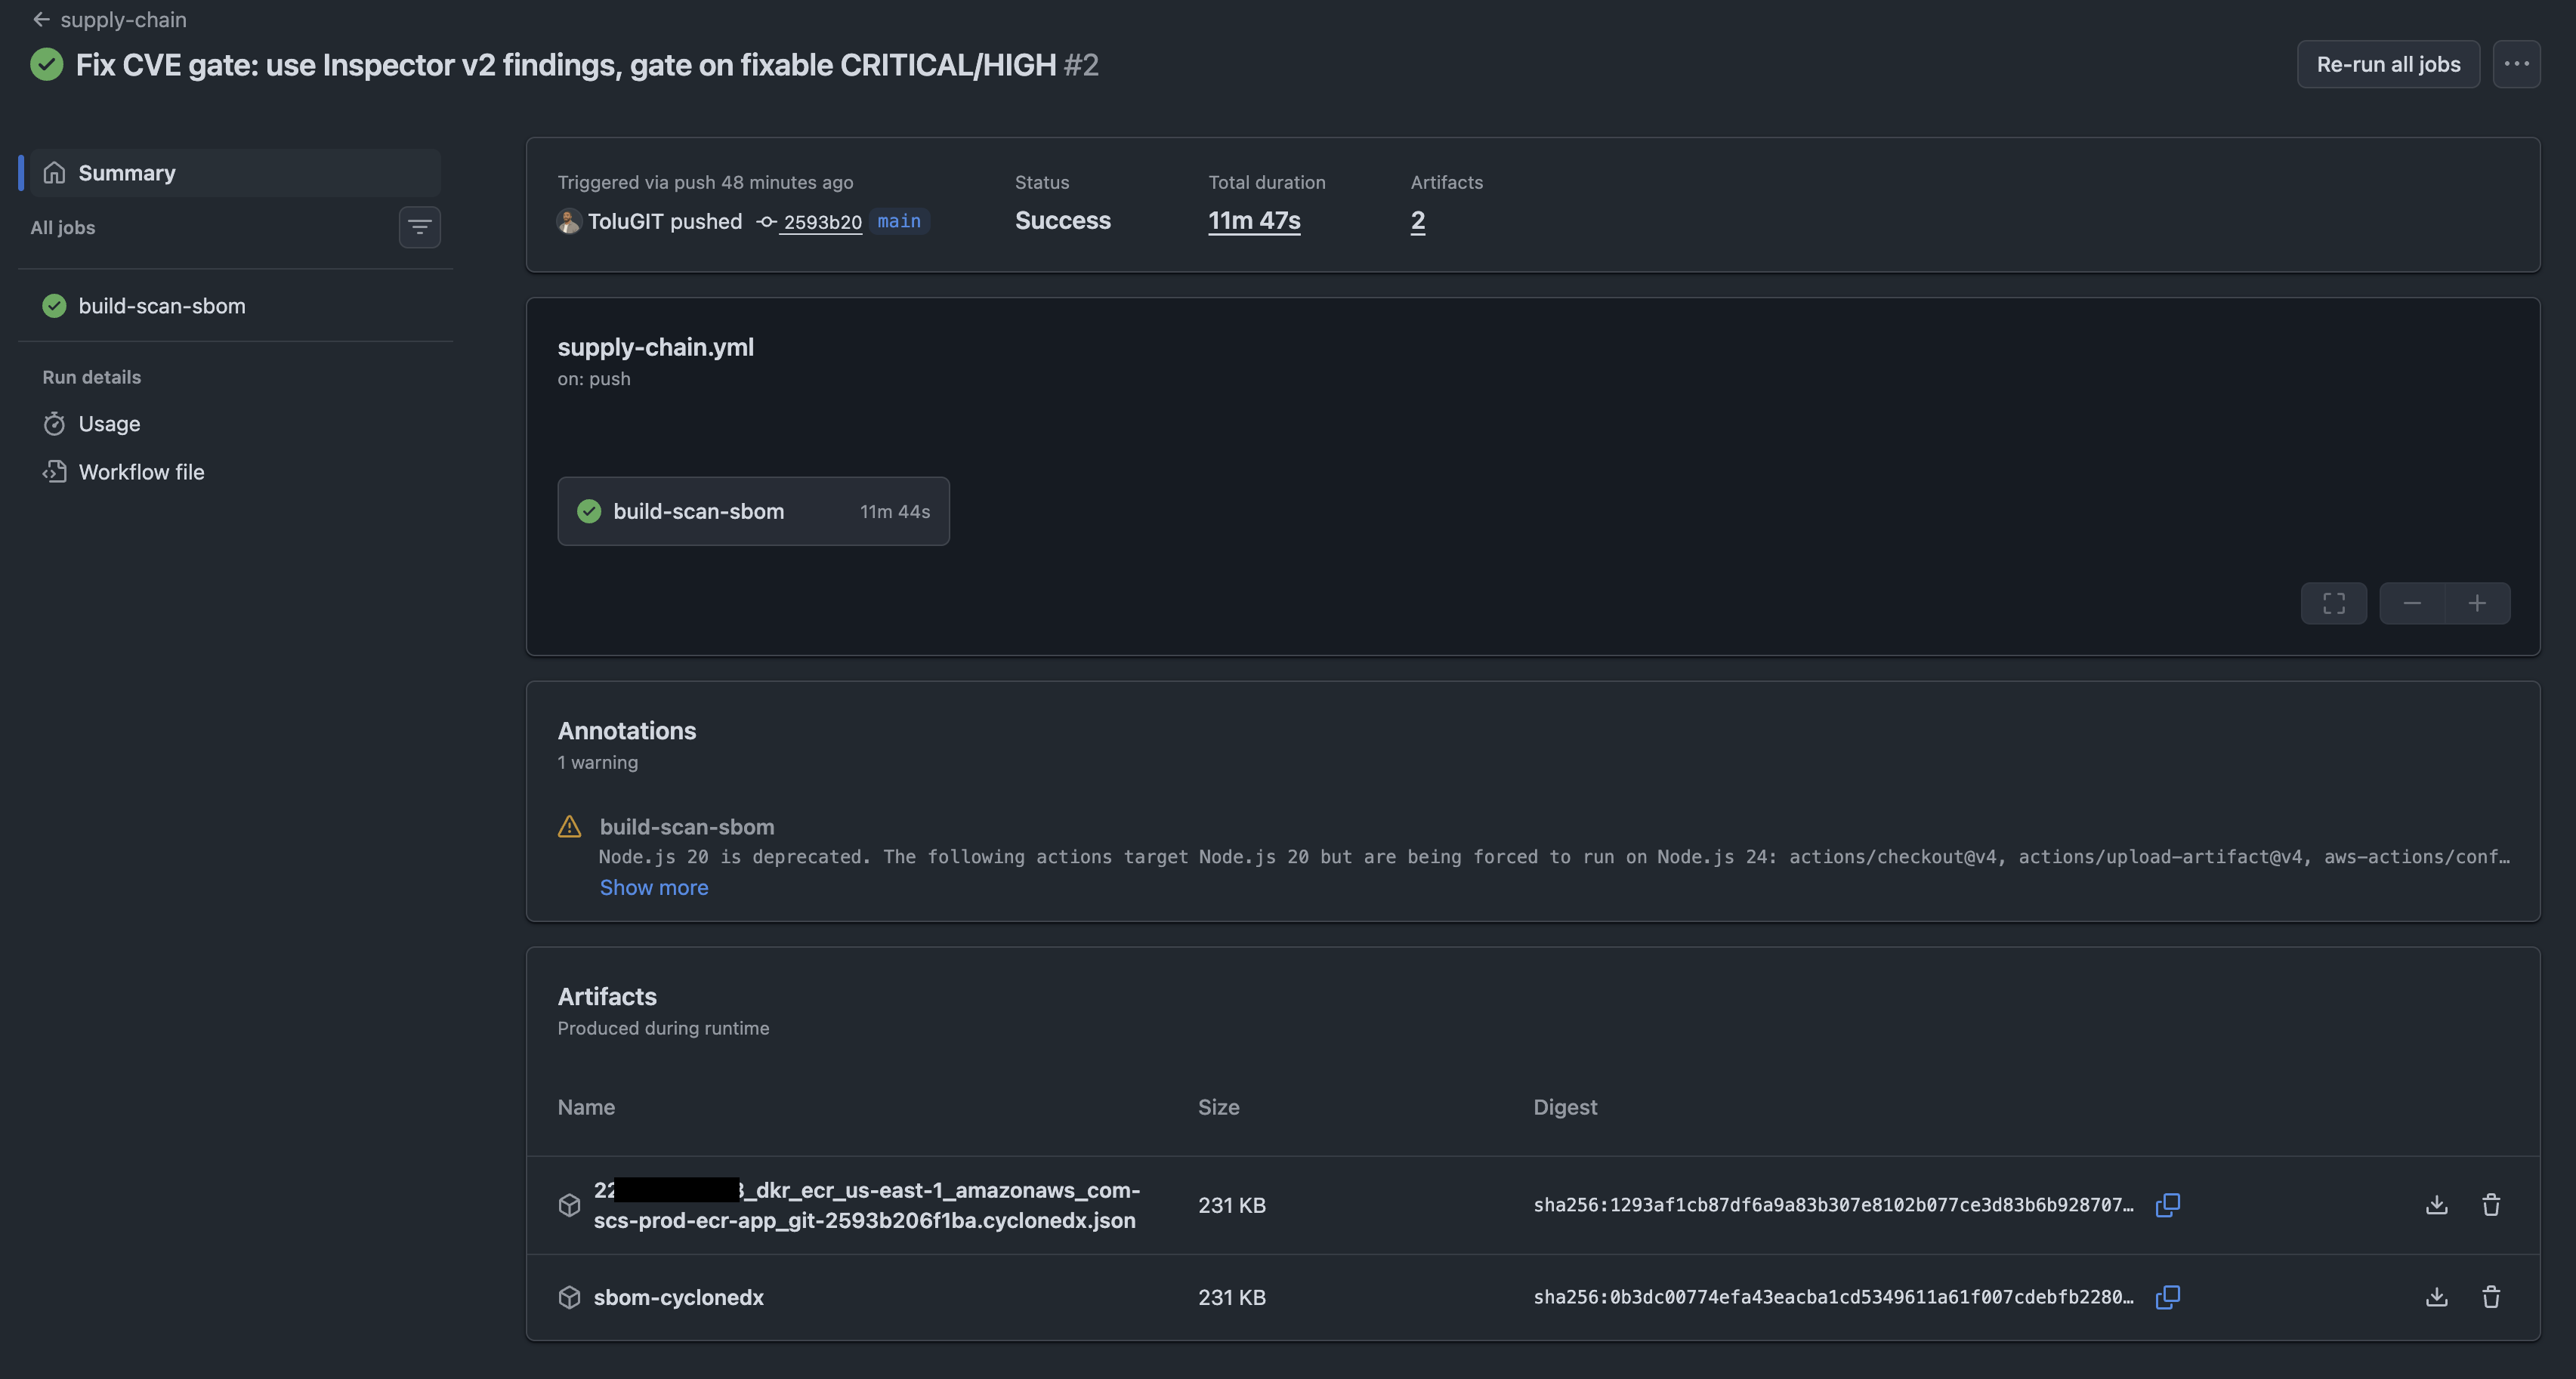
Task: Click the Summary home icon
Action: pos(54,173)
